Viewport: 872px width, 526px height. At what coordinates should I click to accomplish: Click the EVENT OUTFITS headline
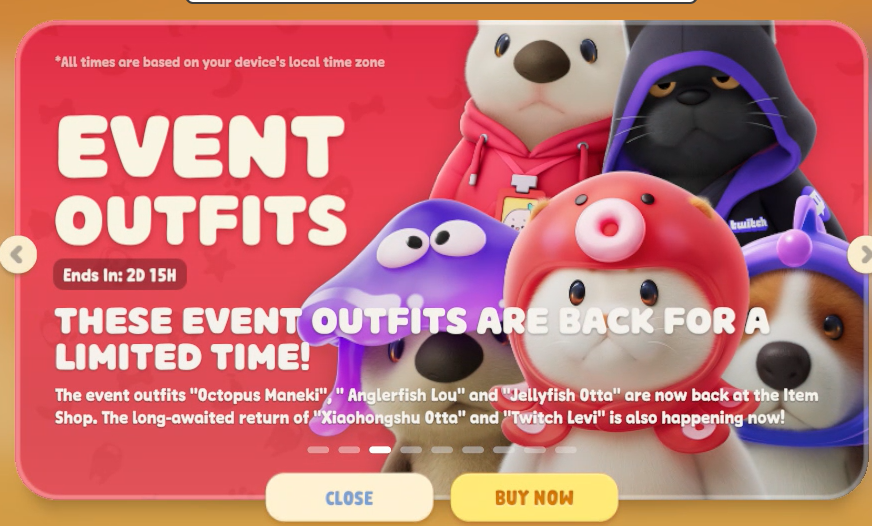point(201,181)
